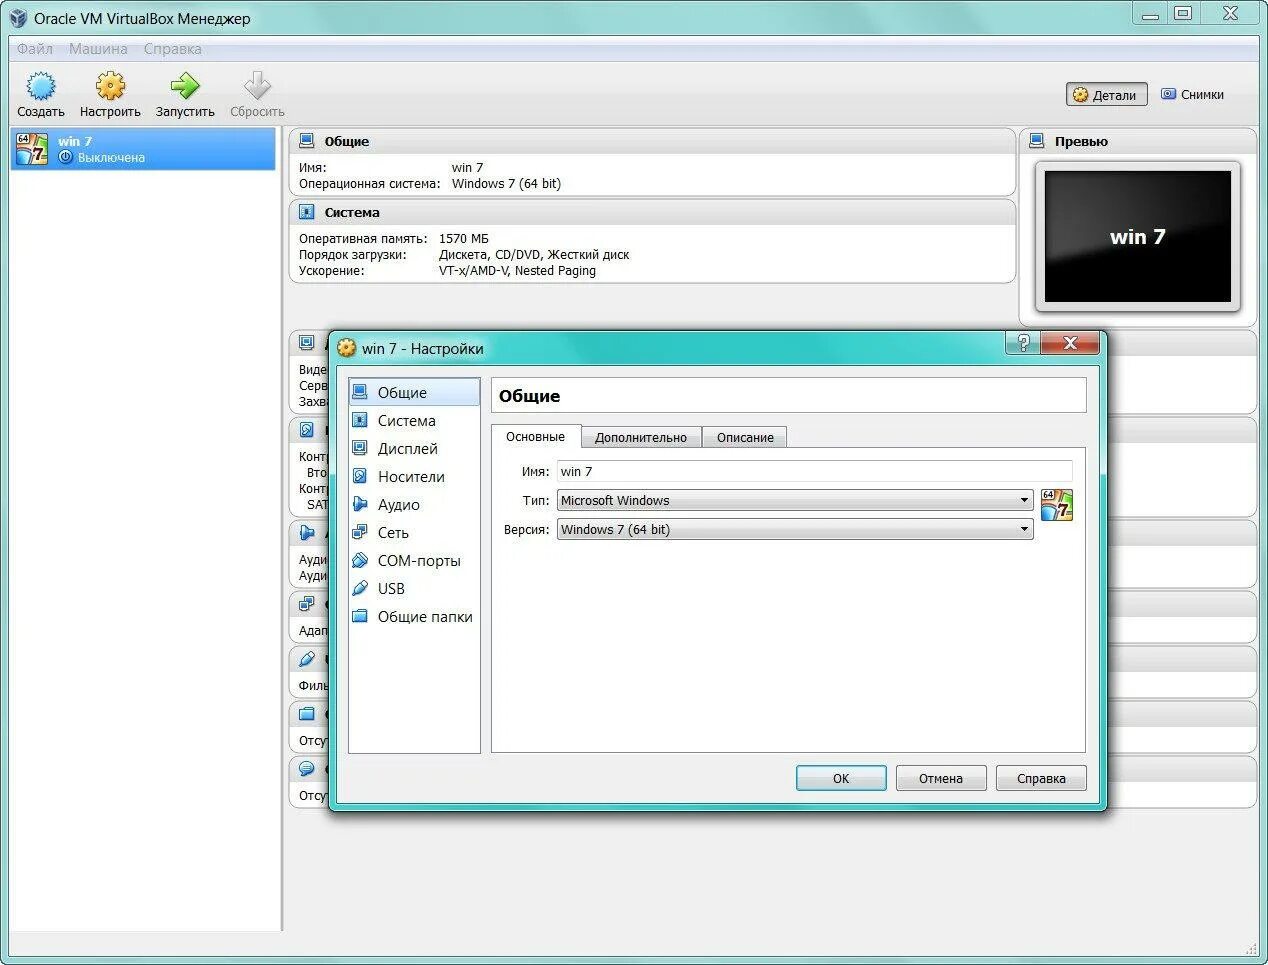Select Общие category in settings dialog
The height and width of the screenshot is (965, 1268).
point(414,392)
